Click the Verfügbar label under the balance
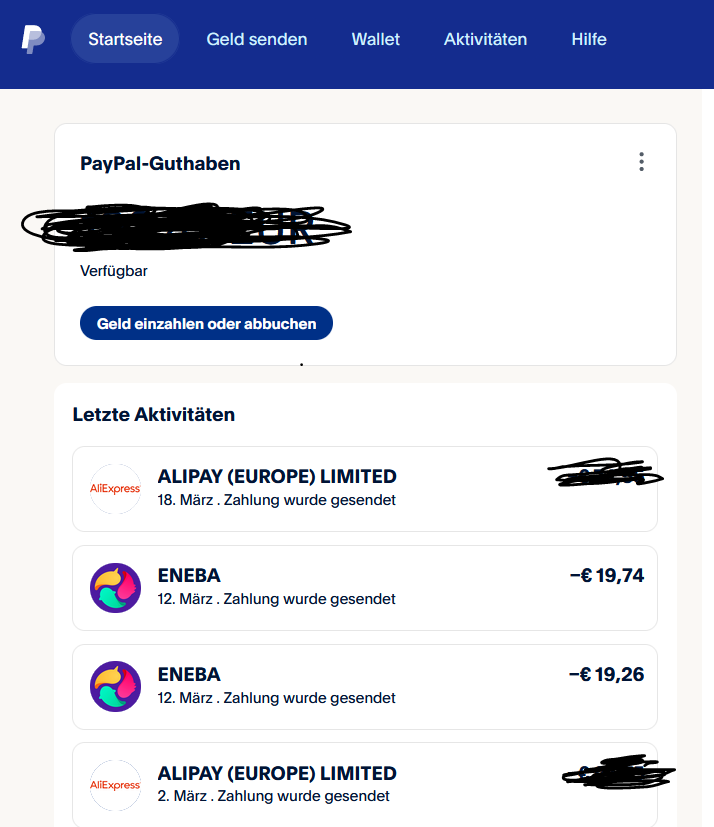 114,271
